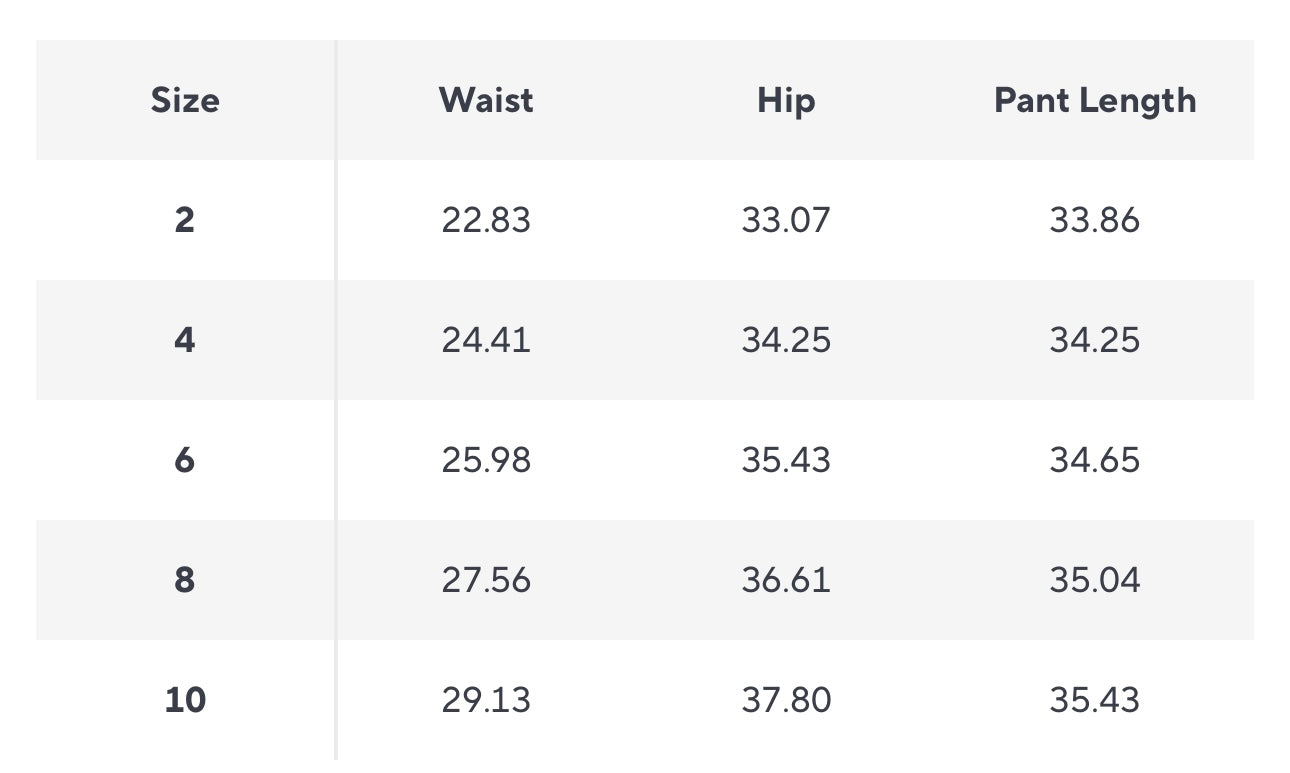1290x773 pixels.
Task: Click pant length value 33.86
Action: (x=1095, y=220)
